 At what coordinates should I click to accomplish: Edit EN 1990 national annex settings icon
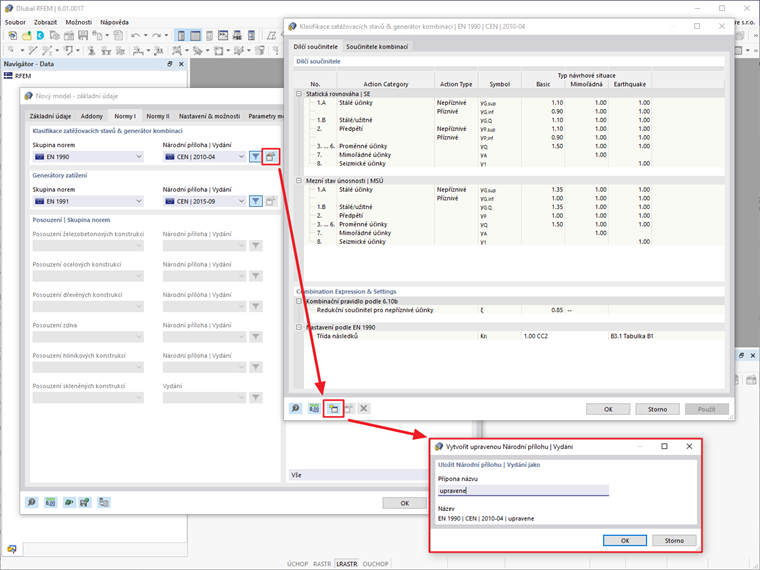(x=270, y=157)
